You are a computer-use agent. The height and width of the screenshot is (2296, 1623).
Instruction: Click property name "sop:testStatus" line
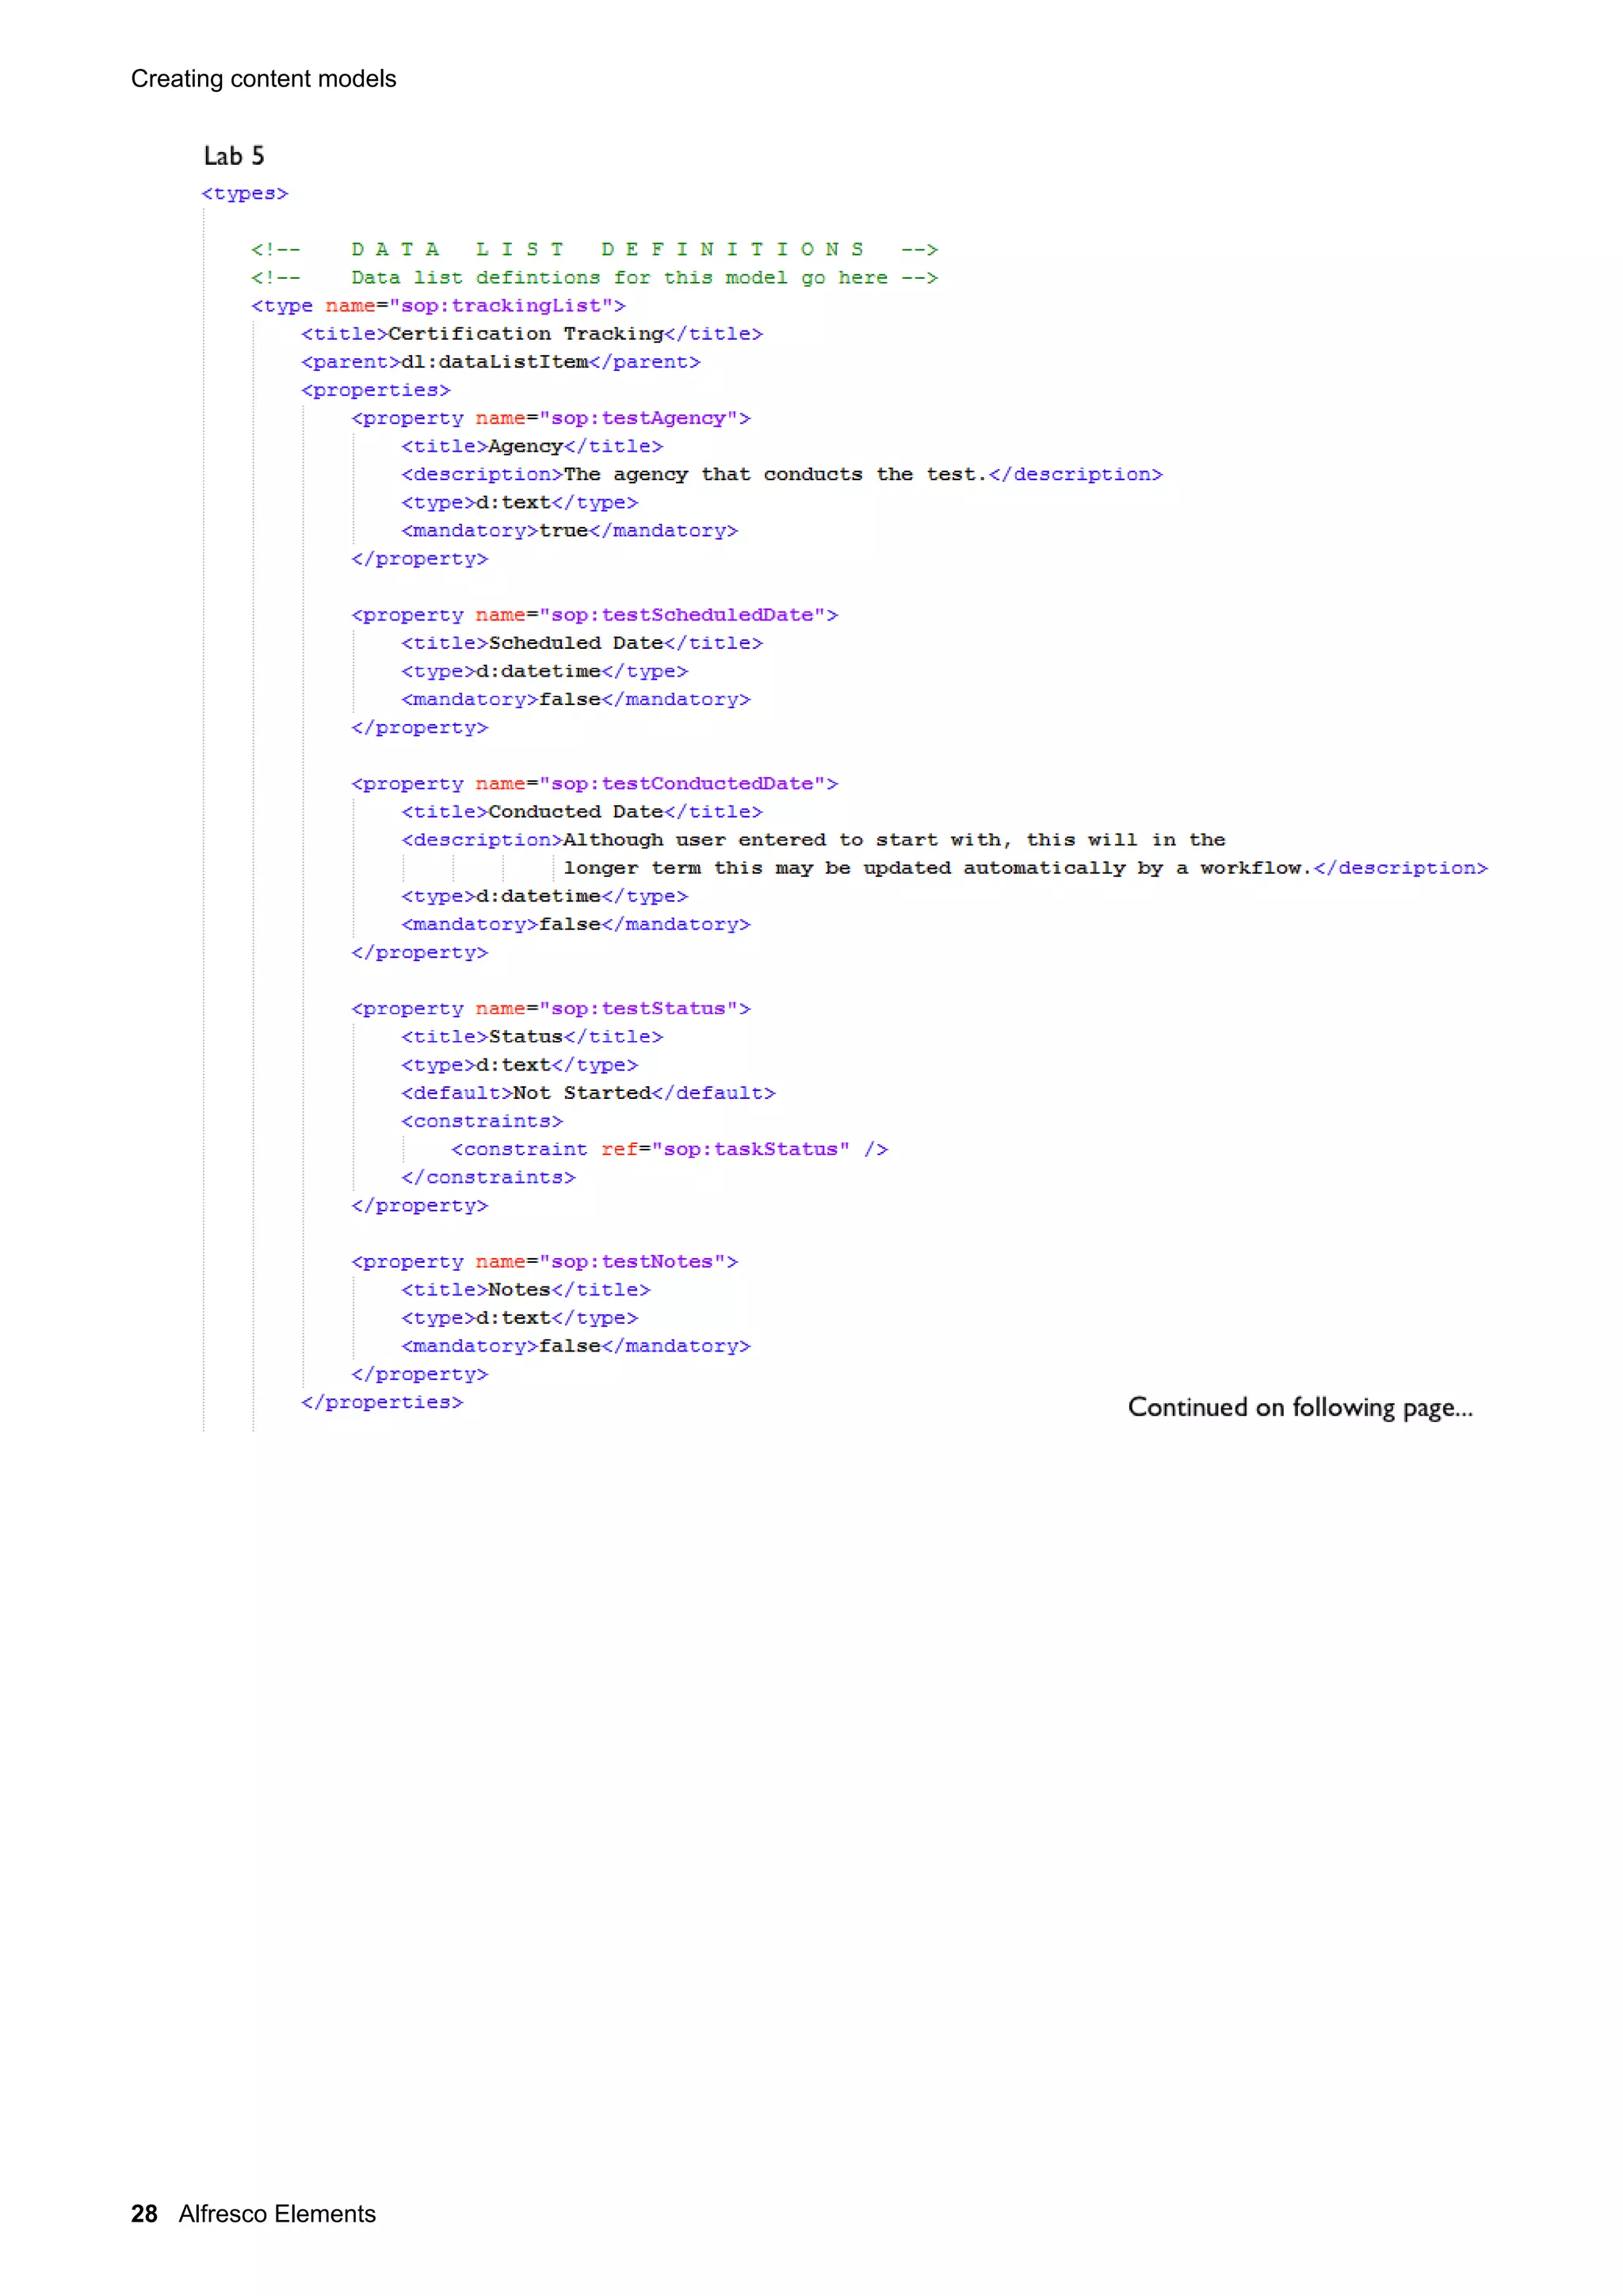551,1008
